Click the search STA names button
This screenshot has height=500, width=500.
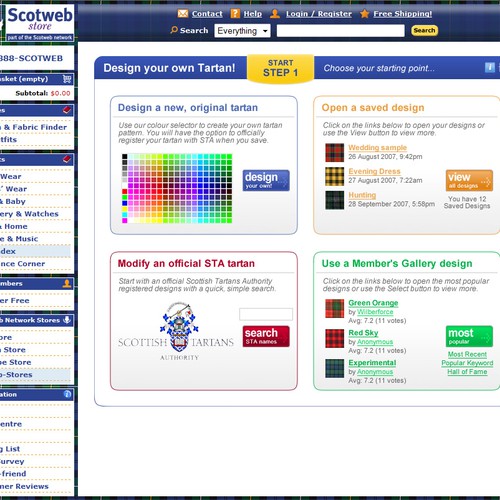click(266, 336)
